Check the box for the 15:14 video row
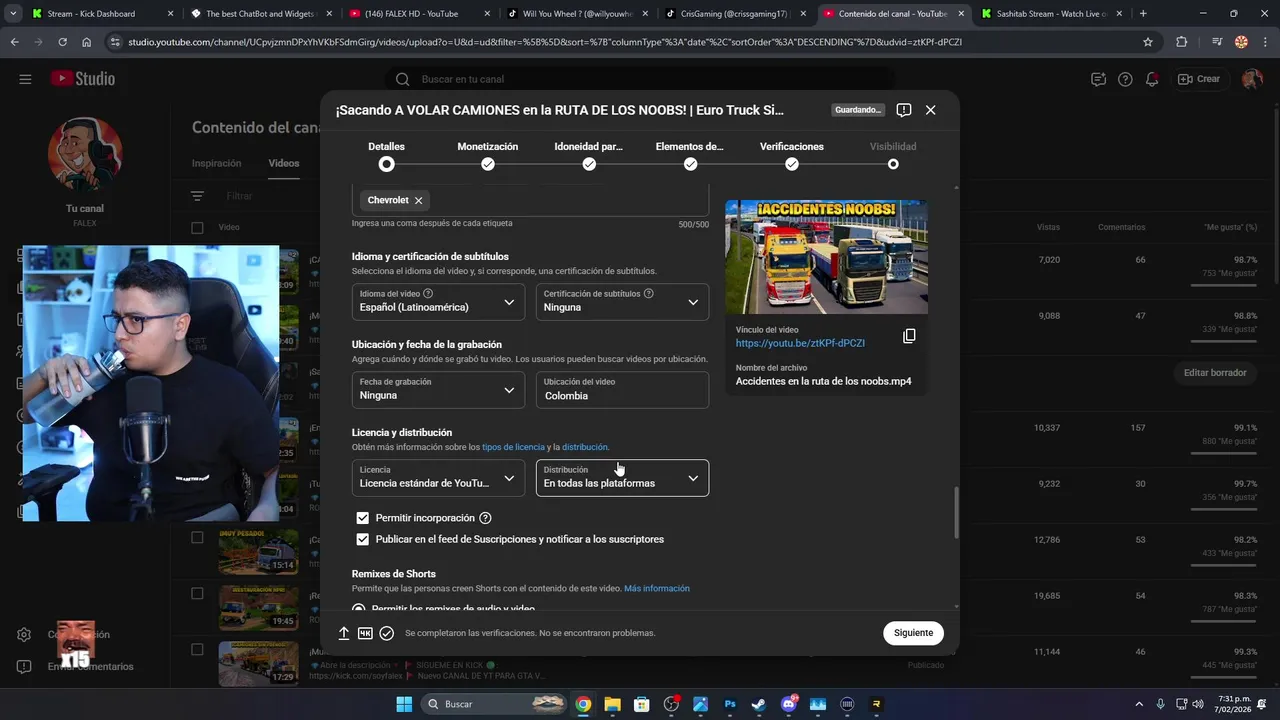Image resolution: width=1280 pixels, height=720 pixels. coord(197,537)
